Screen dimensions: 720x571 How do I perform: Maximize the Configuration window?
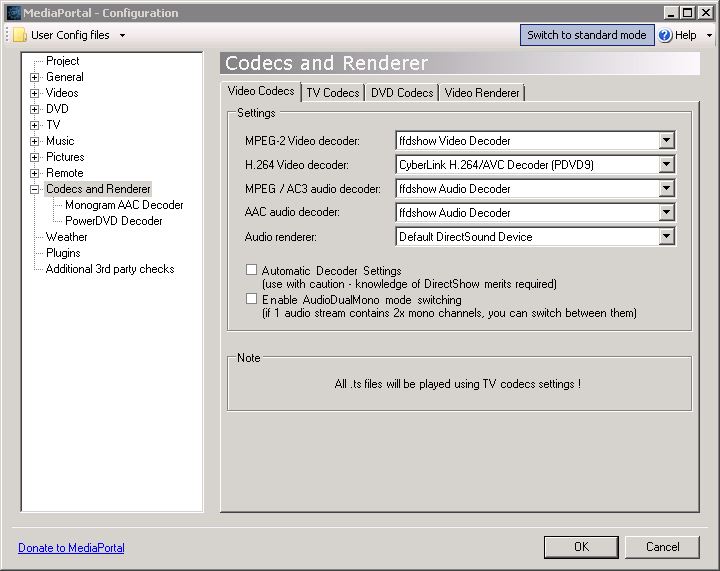click(688, 13)
